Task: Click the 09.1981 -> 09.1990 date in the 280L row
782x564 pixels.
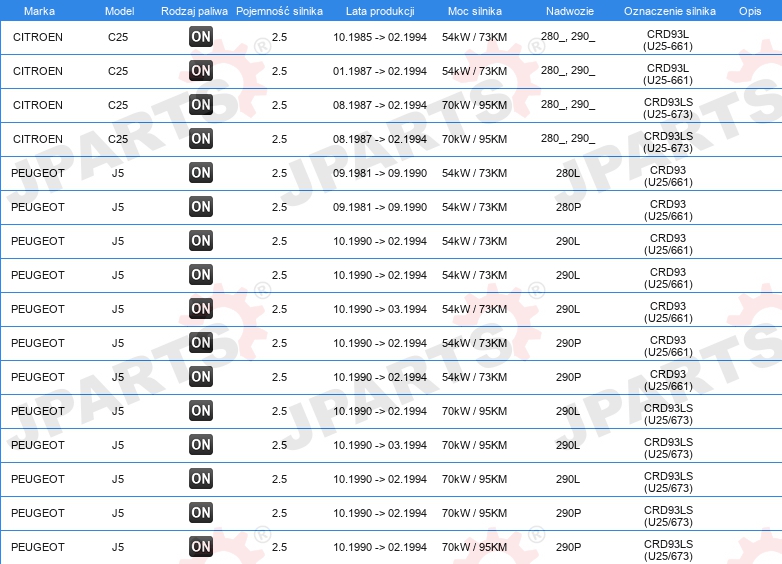Action: (x=380, y=173)
